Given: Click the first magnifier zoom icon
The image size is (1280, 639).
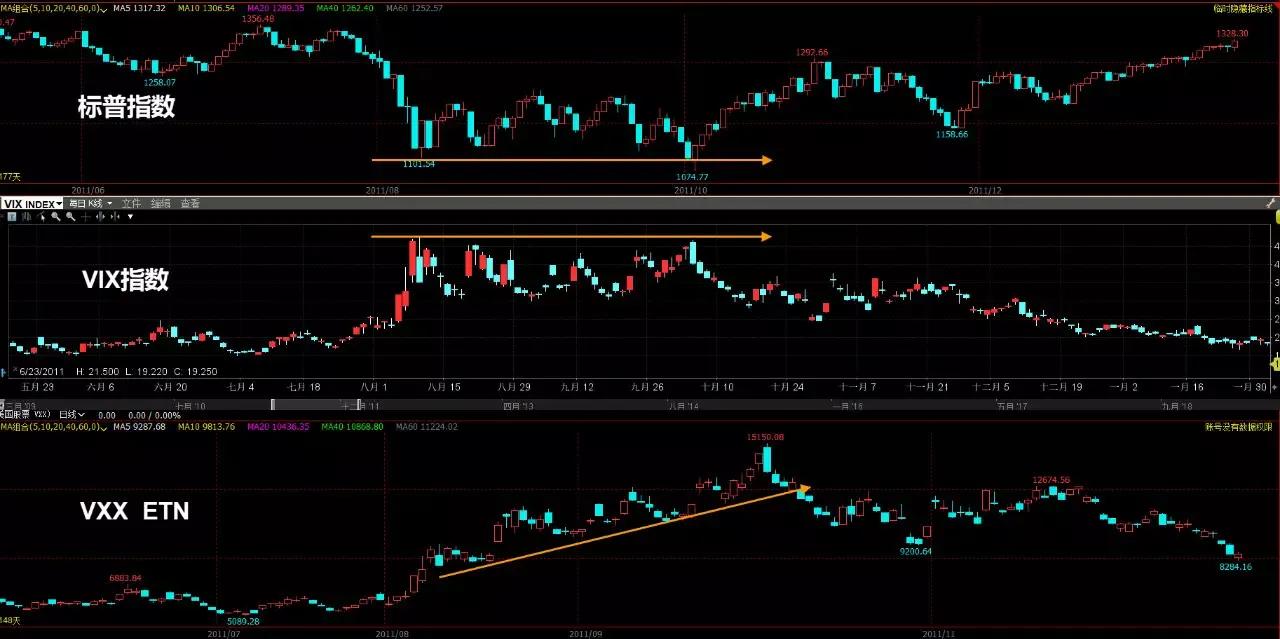Looking at the screenshot, I should pos(56,217).
